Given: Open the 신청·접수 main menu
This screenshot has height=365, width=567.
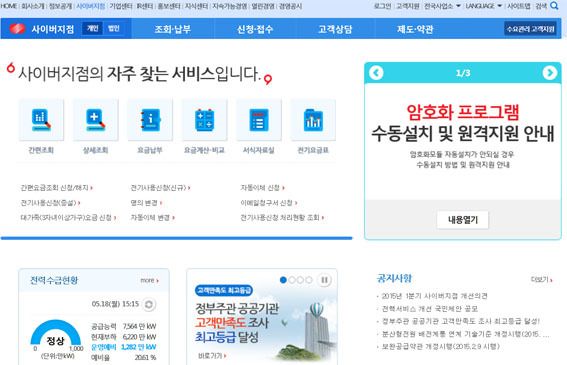Looking at the screenshot, I should [x=255, y=29].
